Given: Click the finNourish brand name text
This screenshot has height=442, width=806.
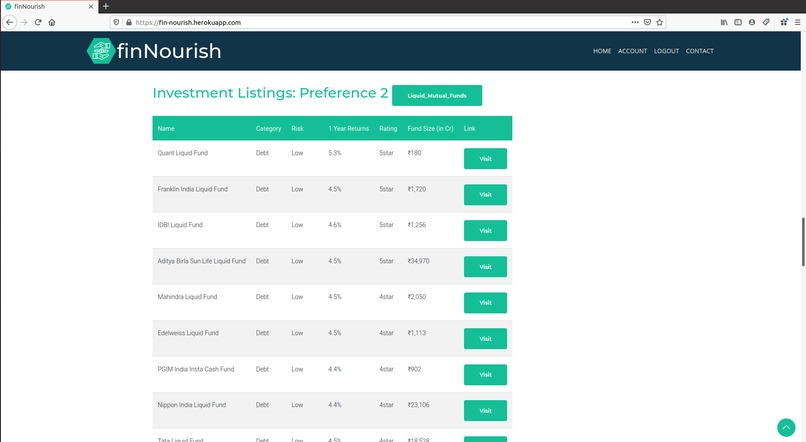Looking at the screenshot, I should click(x=169, y=51).
